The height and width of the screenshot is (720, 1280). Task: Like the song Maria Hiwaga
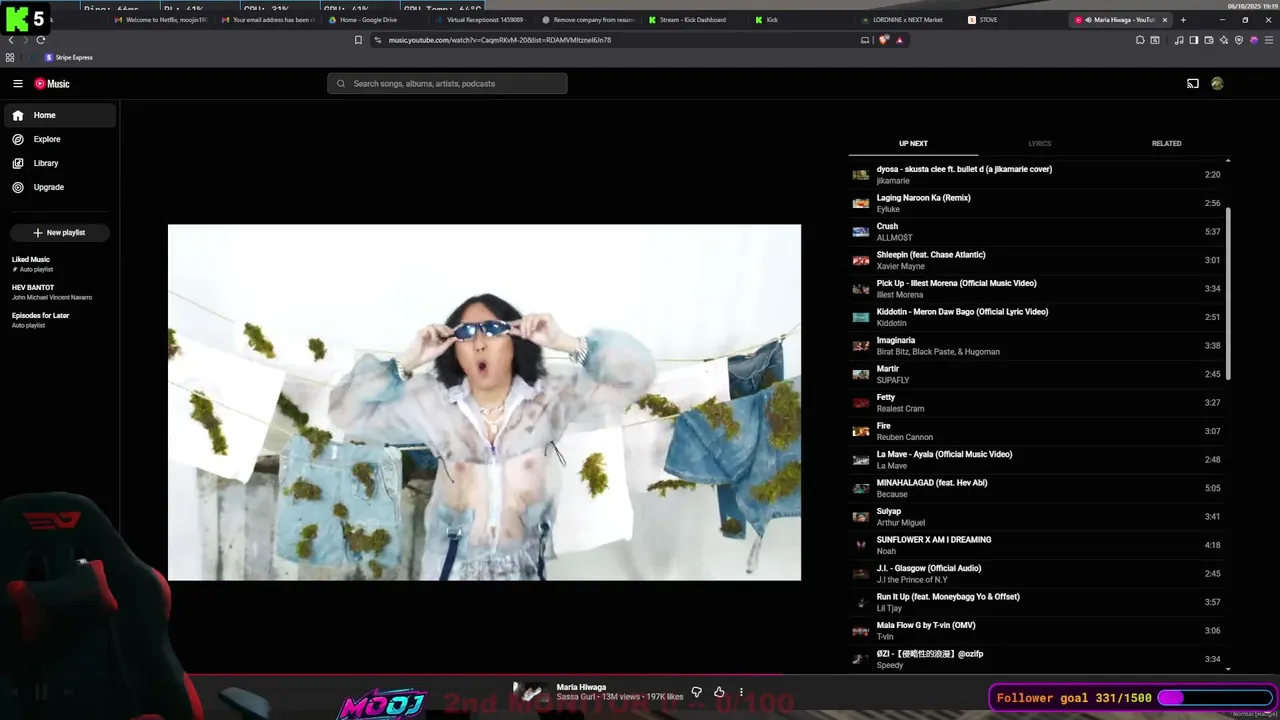click(719, 692)
